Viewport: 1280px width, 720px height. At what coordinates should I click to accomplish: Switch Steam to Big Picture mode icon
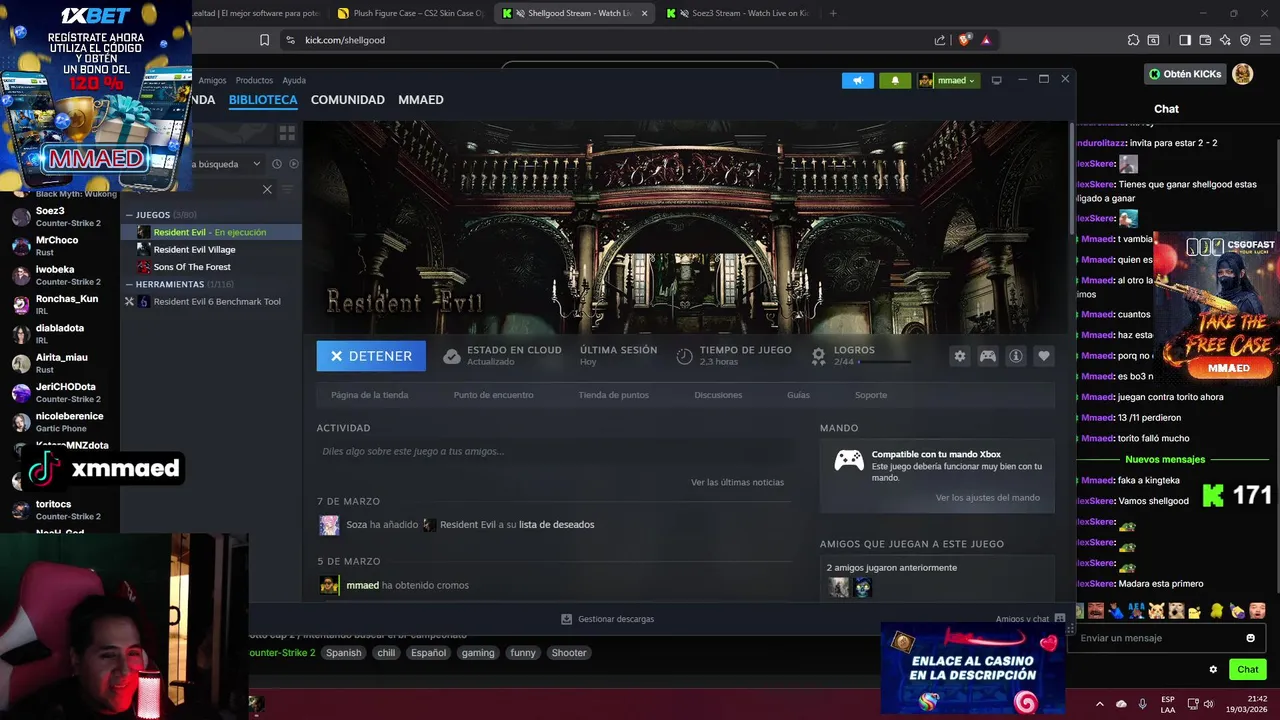(x=996, y=80)
